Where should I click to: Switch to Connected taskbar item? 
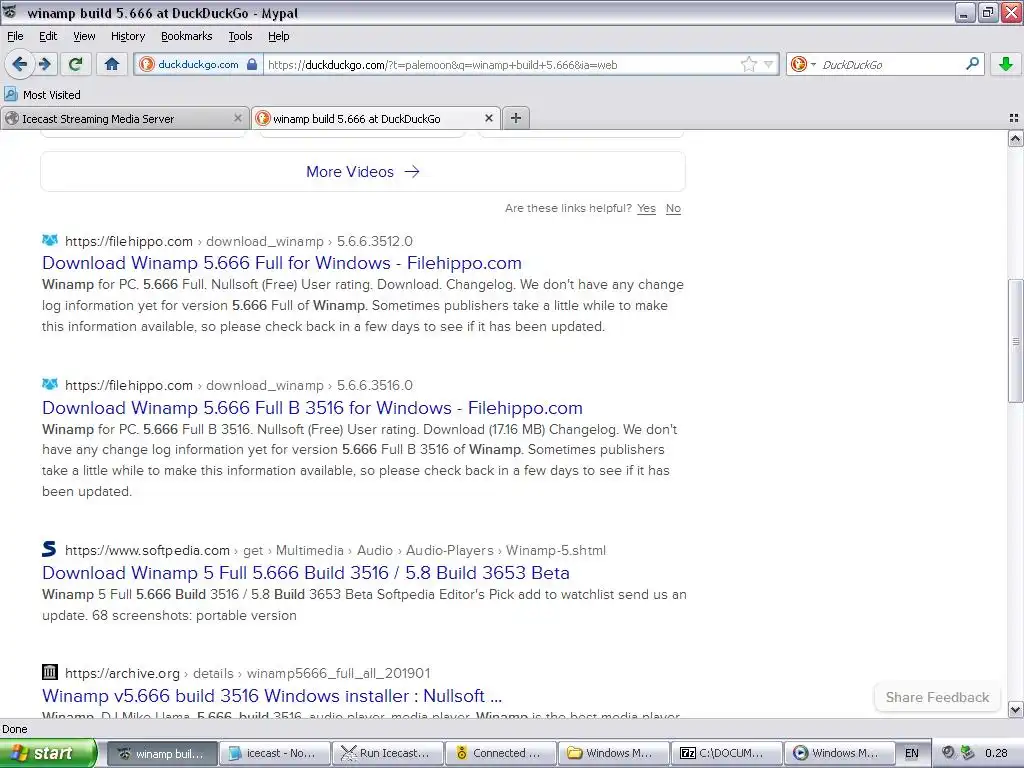pyautogui.click(x=501, y=753)
